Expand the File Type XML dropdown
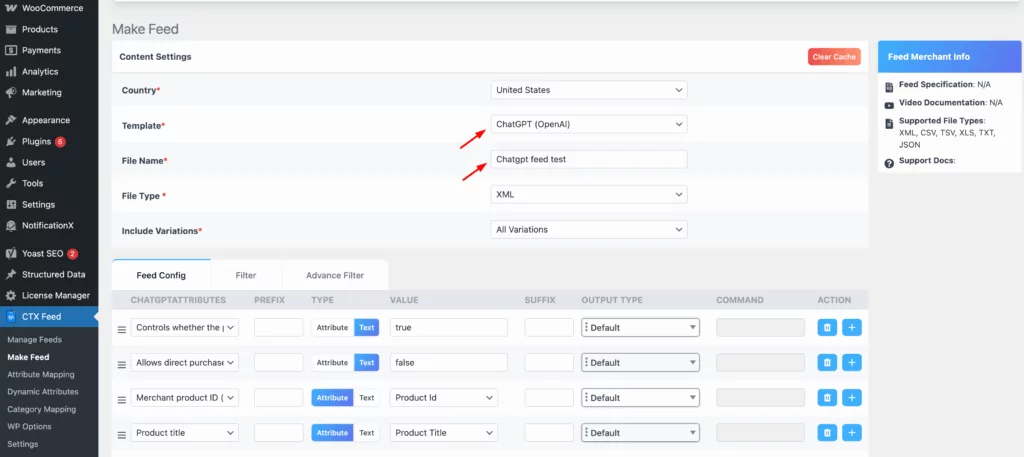Screen dimensions: 1024x457 point(589,194)
